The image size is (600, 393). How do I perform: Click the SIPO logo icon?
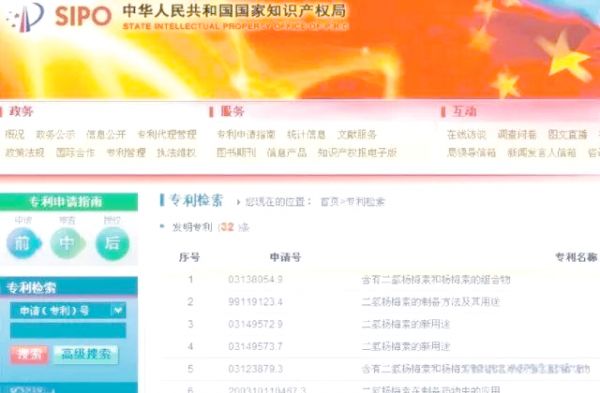tap(26, 17)
